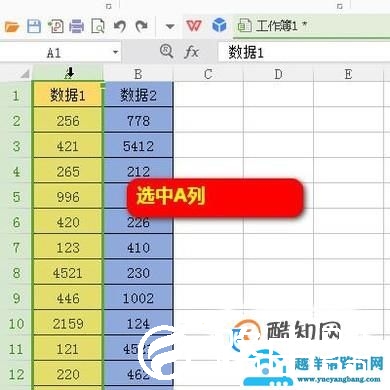Viewport: 390px width, 390px height.
Task: Open file with the folder icon
Action: [x=12, y=26]
